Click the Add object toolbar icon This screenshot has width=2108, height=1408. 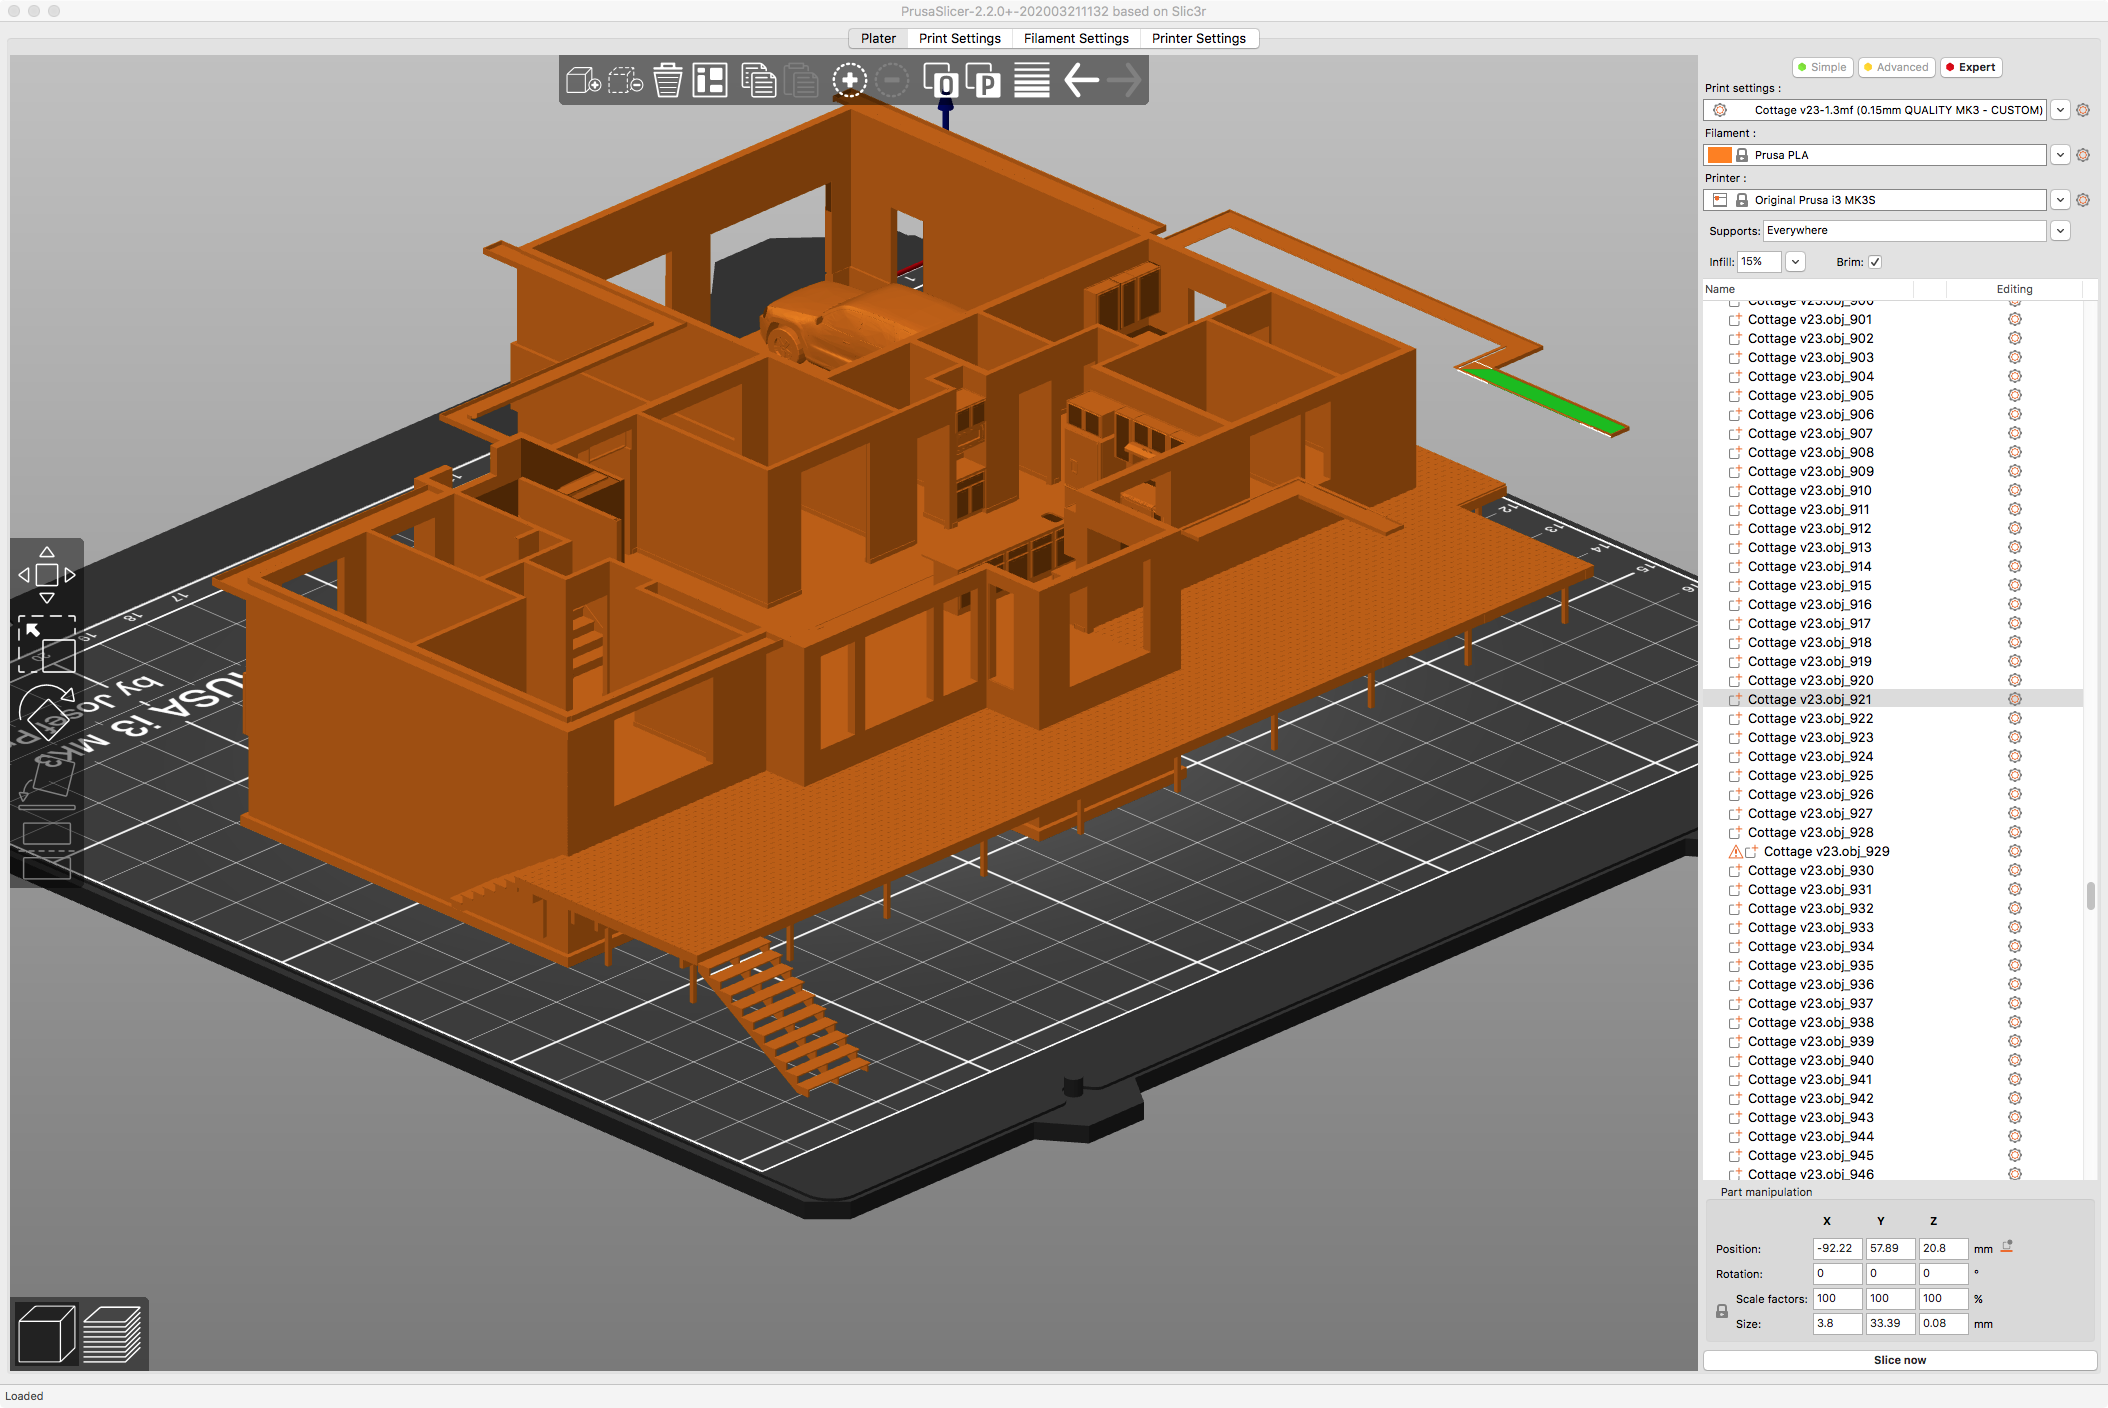pos(583,80)
